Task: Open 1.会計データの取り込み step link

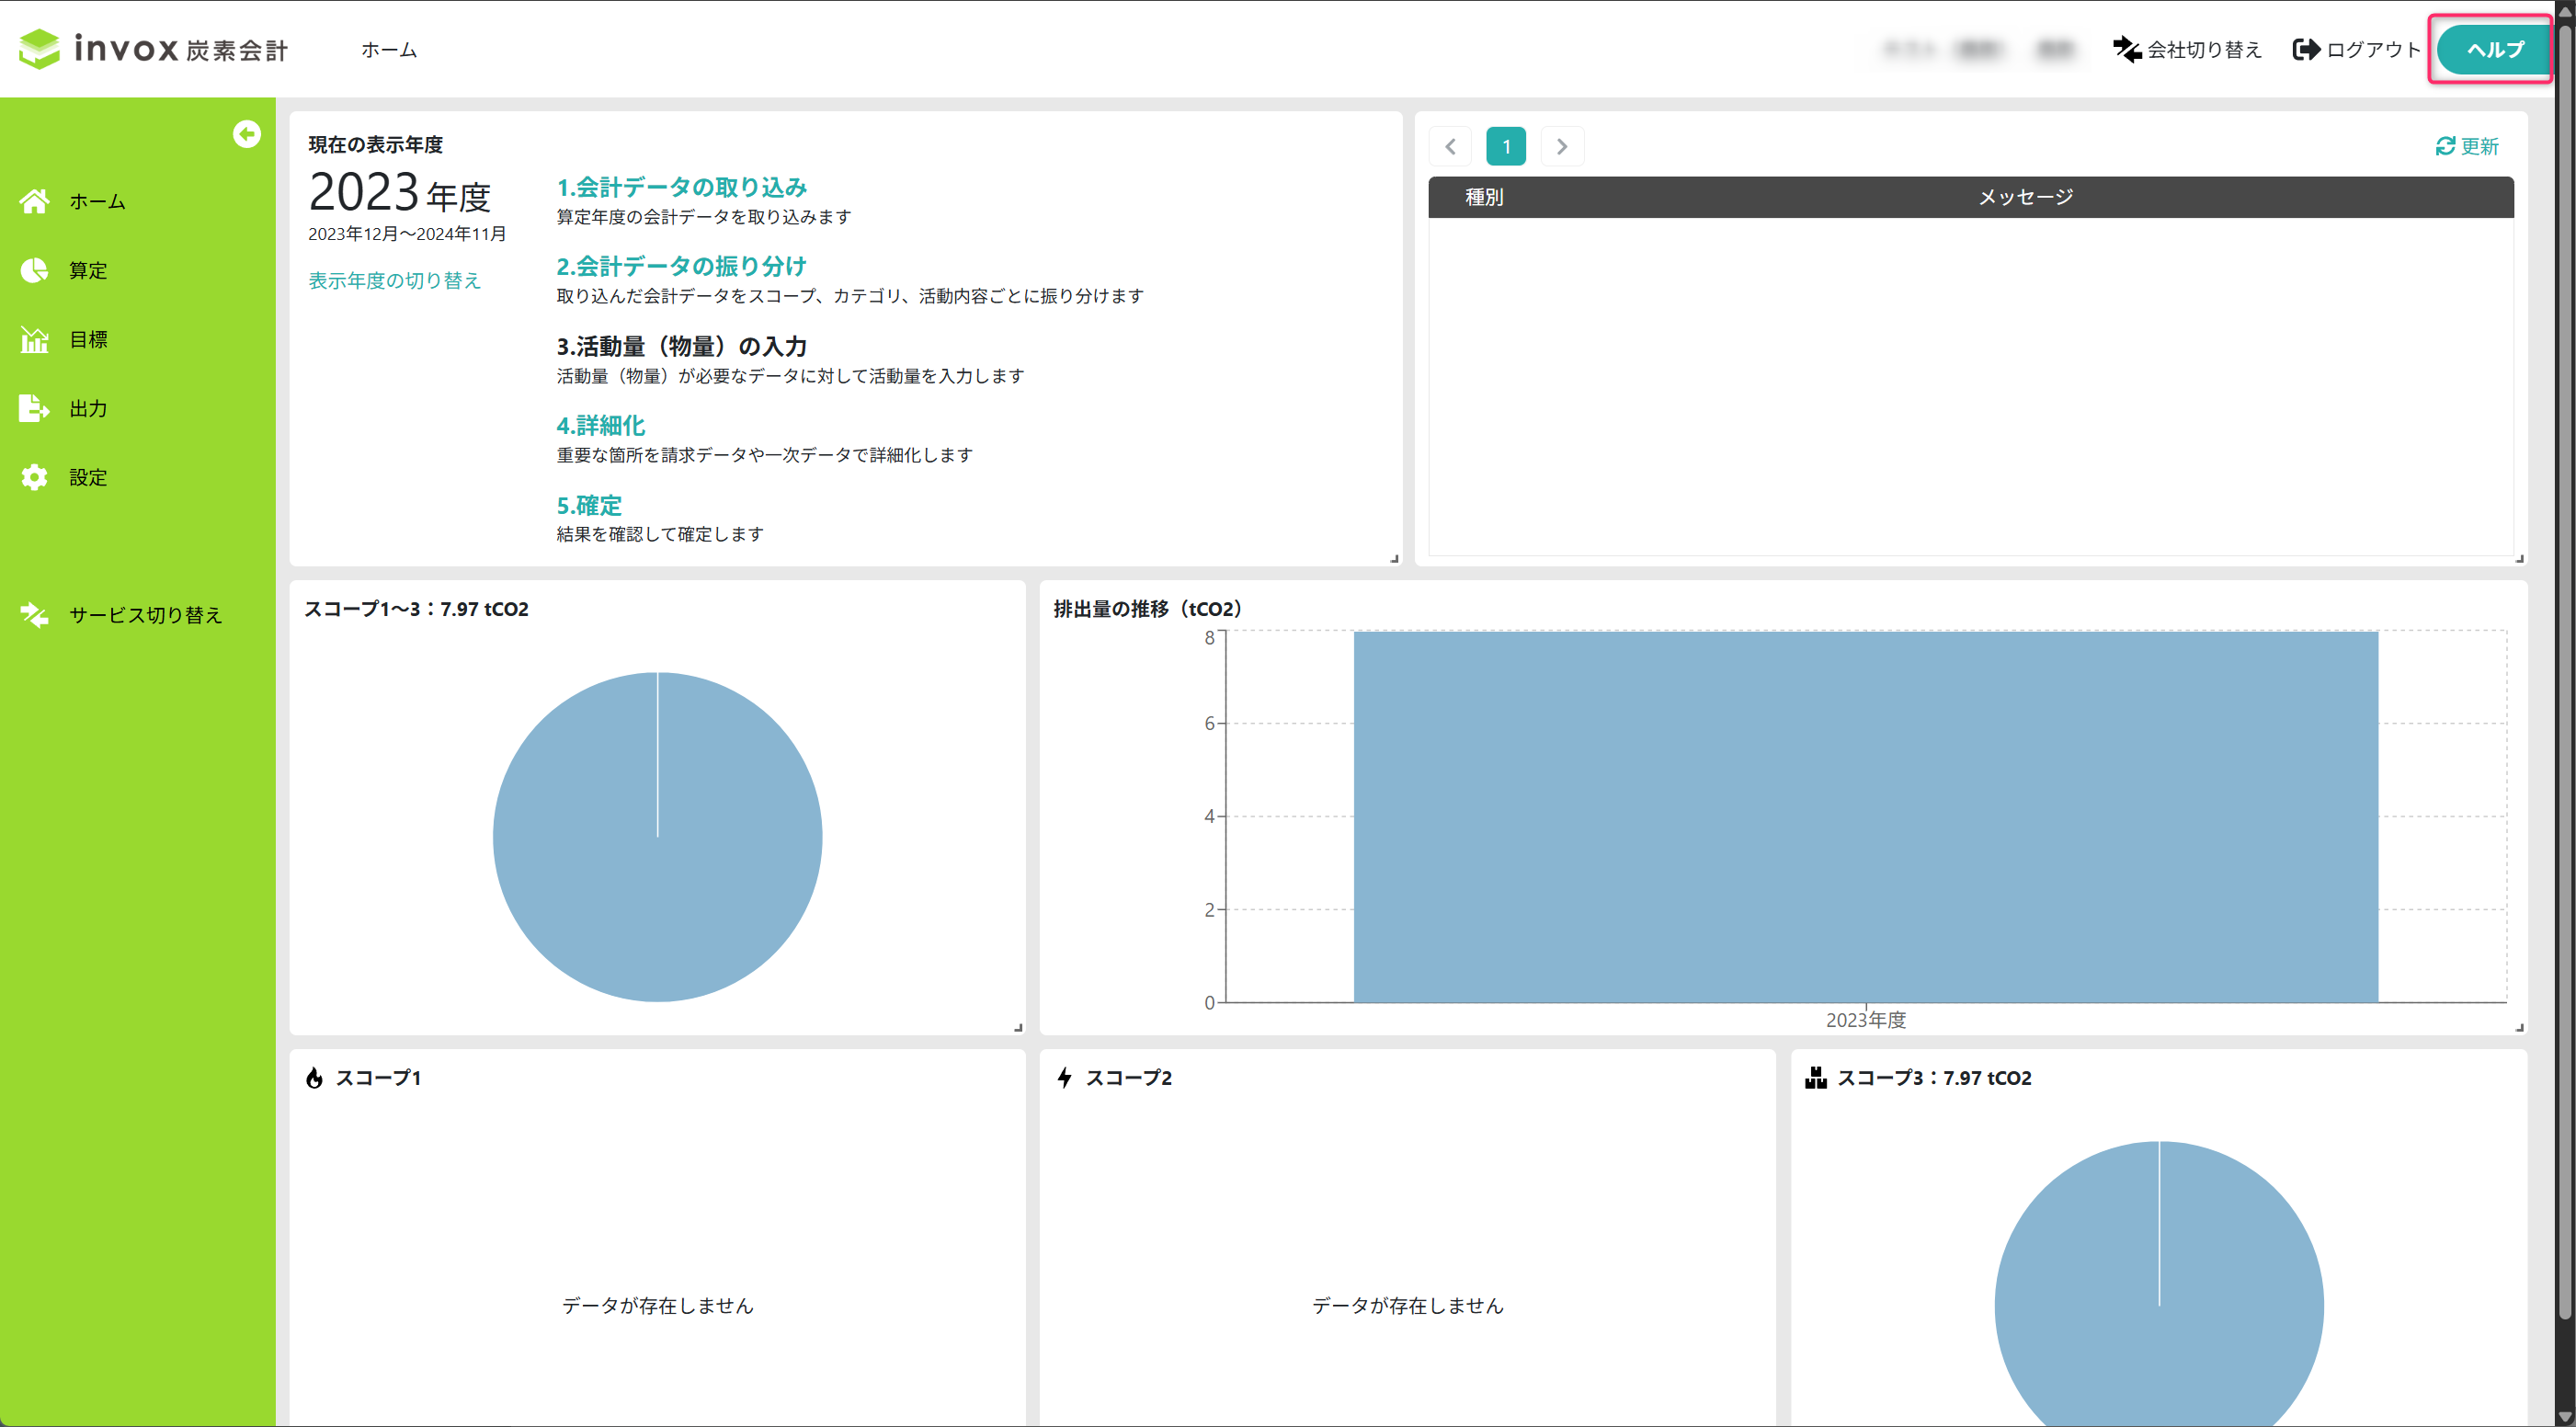Action: coord(681,187)
